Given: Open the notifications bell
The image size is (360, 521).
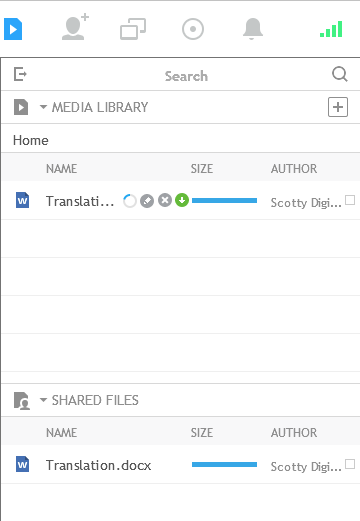Looking at the screenshot, I should pyautogui.click(x=253, y=29).
